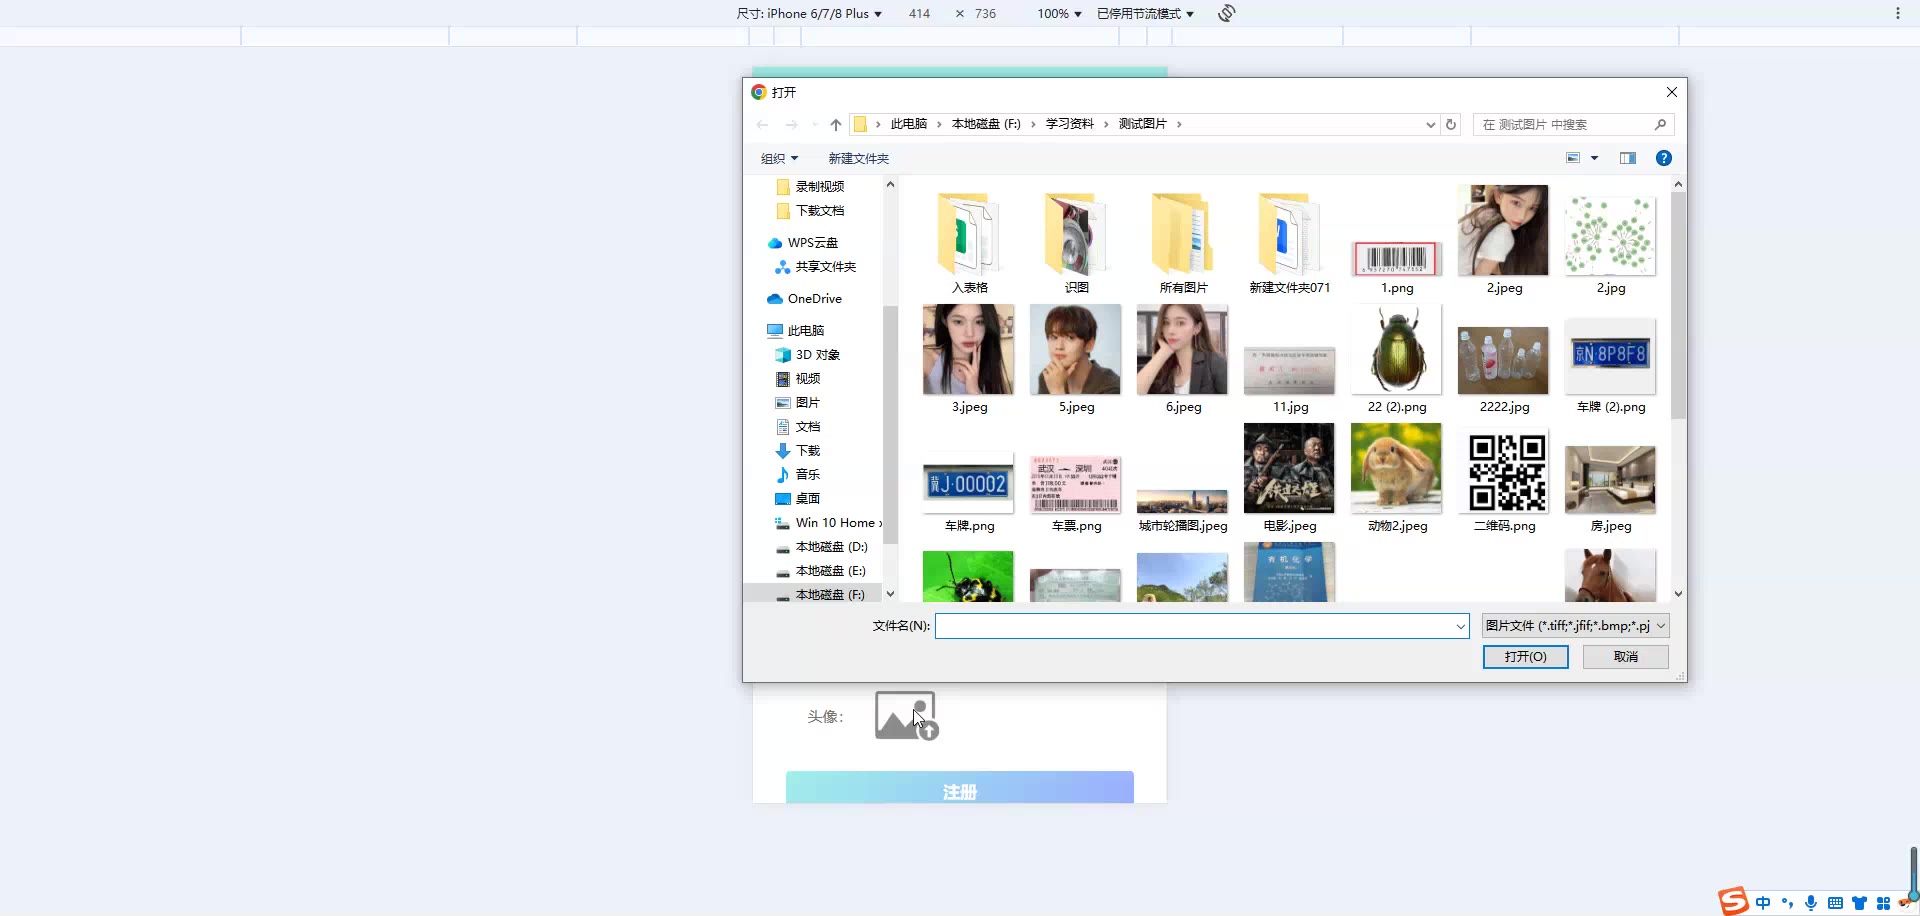Select the 动物2.jpeg rabbit image
The image size is (1920, 916).
1397,478
